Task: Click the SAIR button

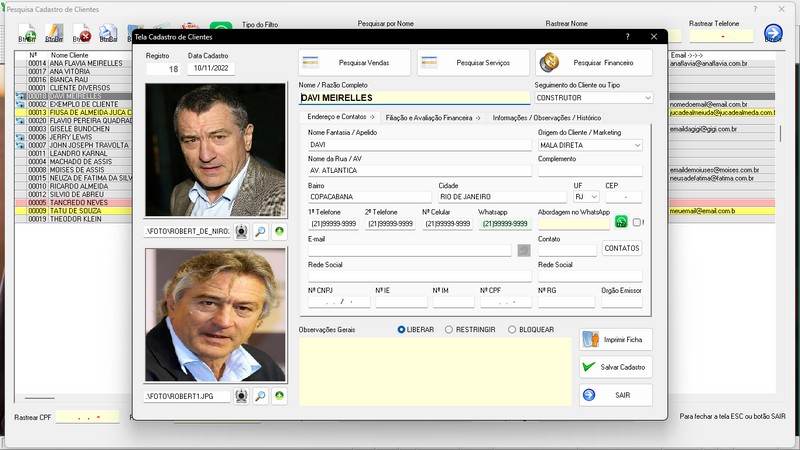Action: pyautogui.click(x=615, y=395)
